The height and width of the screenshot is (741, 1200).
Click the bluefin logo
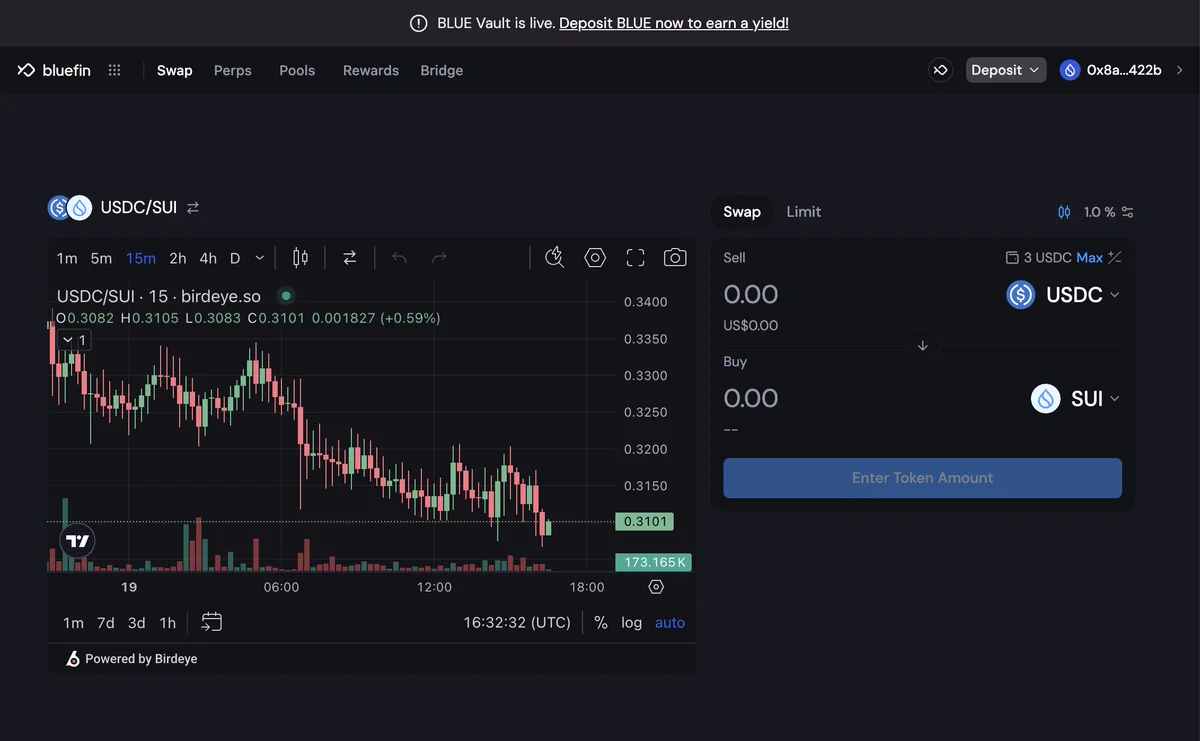point(54,70)
